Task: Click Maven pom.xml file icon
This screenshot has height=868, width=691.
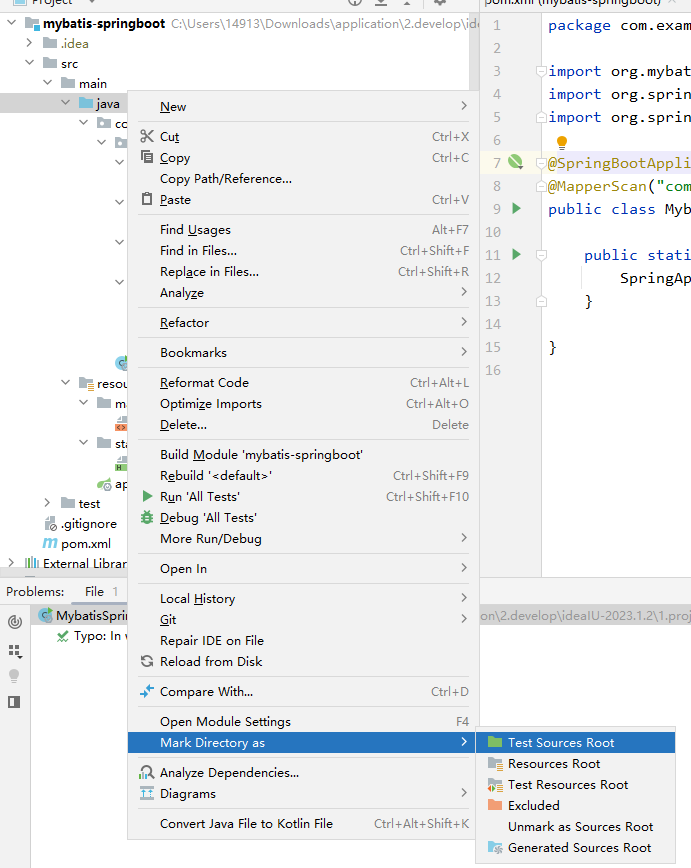Action: tap(50, 543)
